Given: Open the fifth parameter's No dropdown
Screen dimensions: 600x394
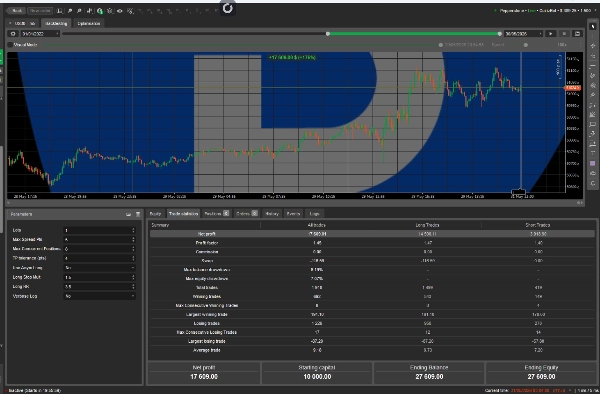Looking at the screenshot, I should (x=99, y=268).
